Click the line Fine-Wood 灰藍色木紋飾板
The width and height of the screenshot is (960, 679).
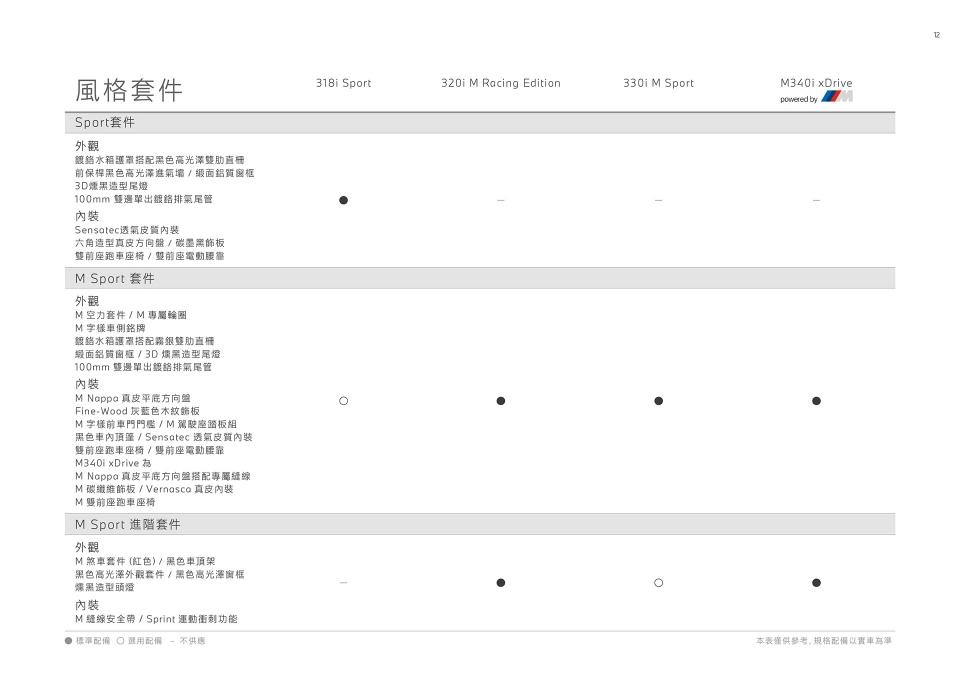pos(137,411)
